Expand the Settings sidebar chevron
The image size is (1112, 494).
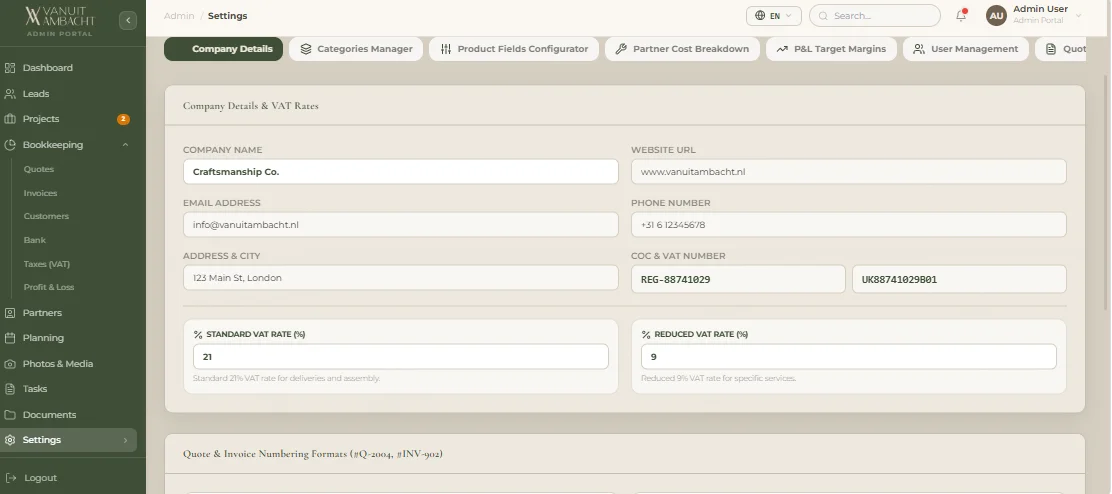click(126, 440)
